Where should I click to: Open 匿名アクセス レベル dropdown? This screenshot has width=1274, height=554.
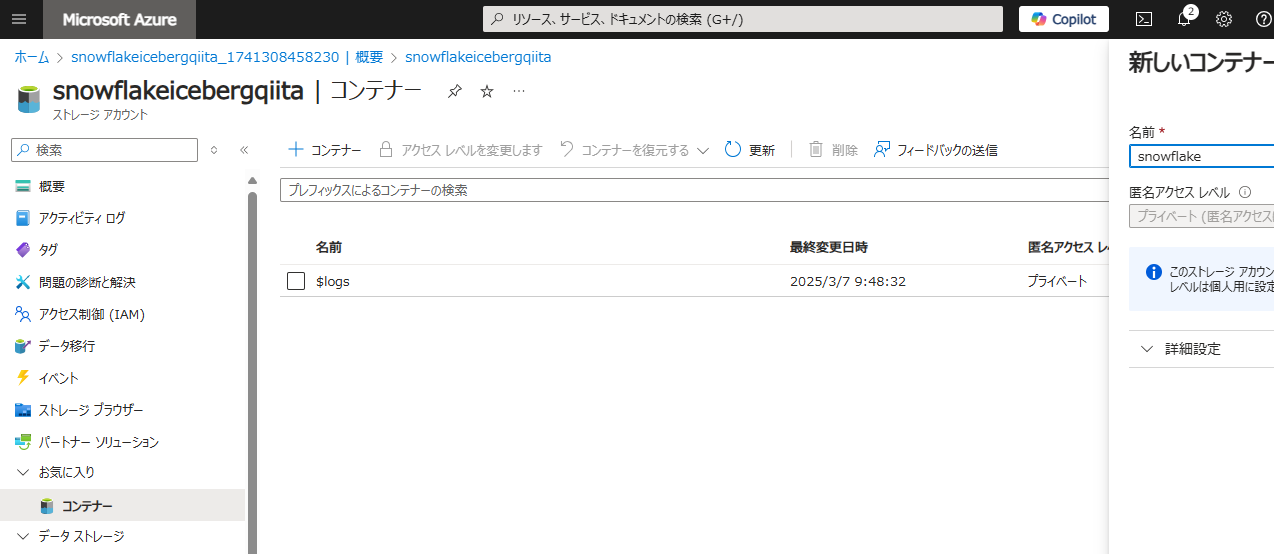click(x=1201, y=216)
